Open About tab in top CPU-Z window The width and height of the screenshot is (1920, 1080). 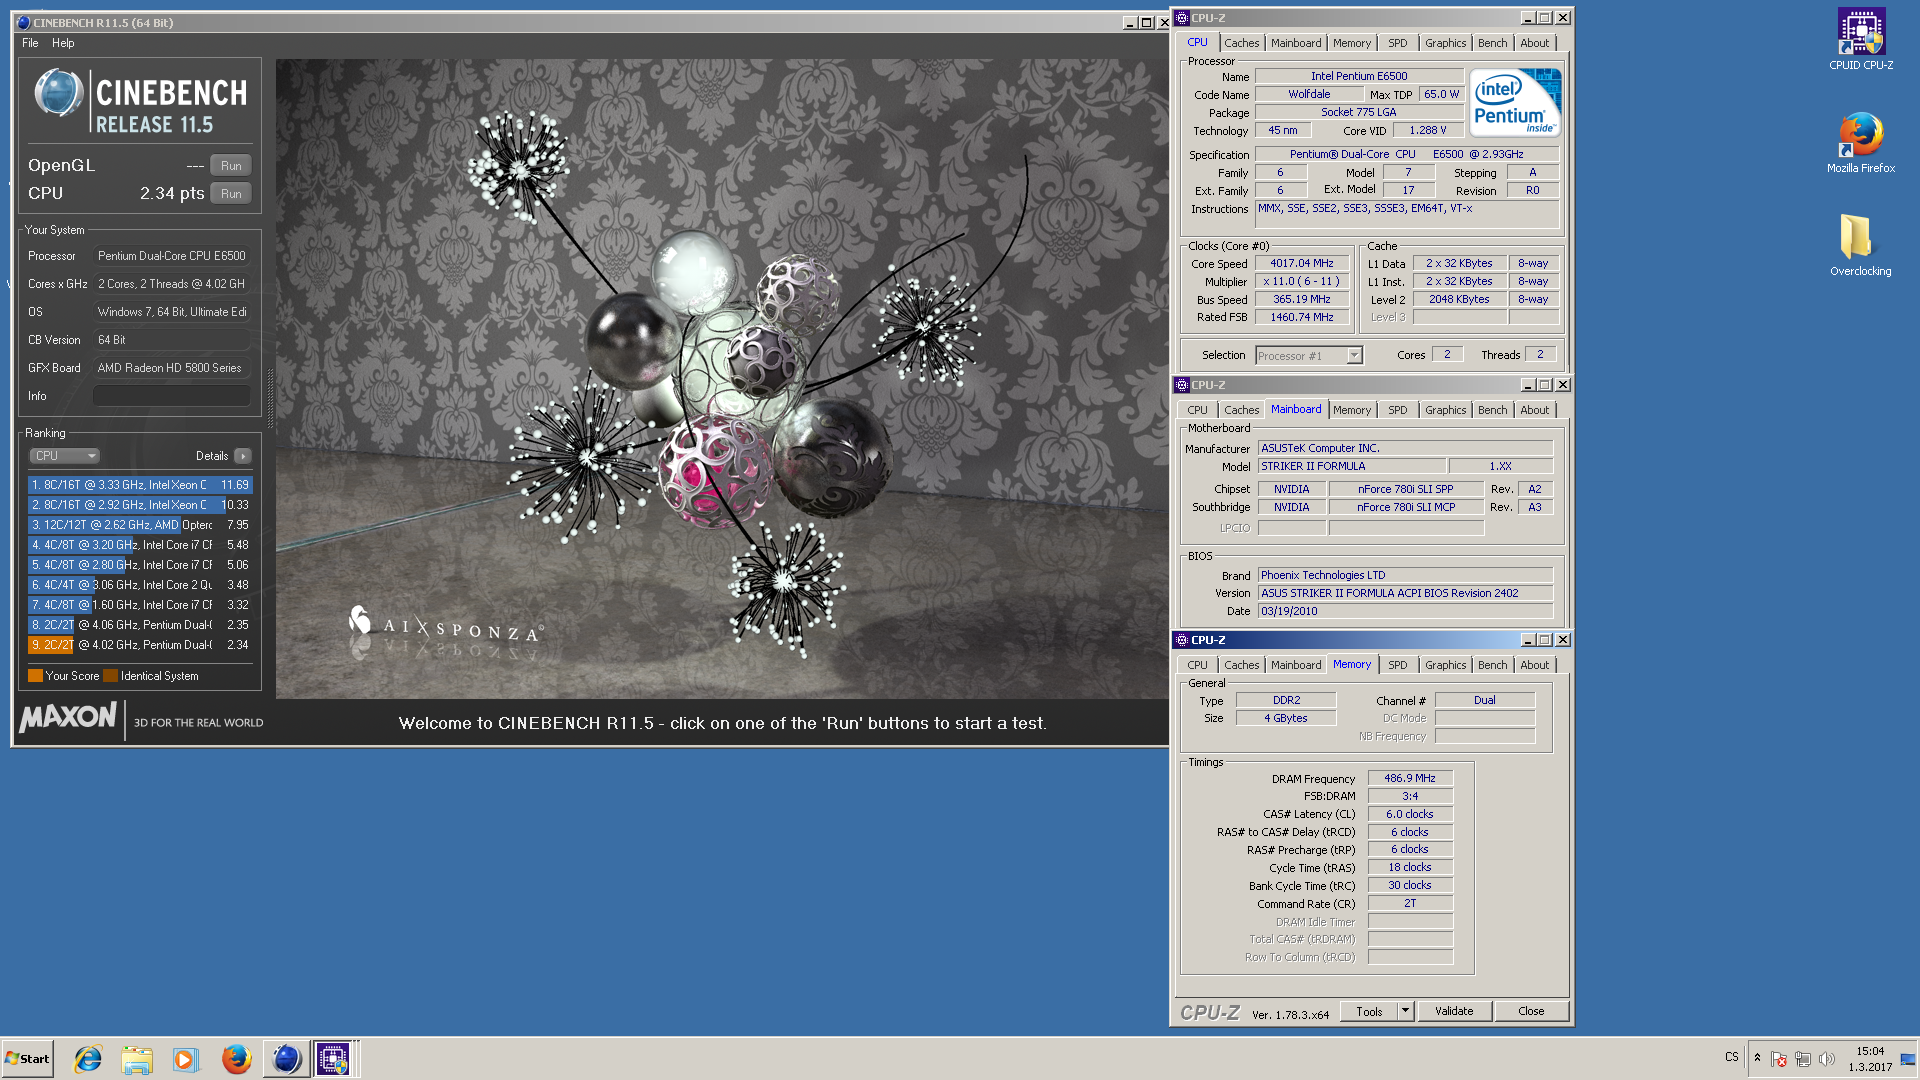1534,43
